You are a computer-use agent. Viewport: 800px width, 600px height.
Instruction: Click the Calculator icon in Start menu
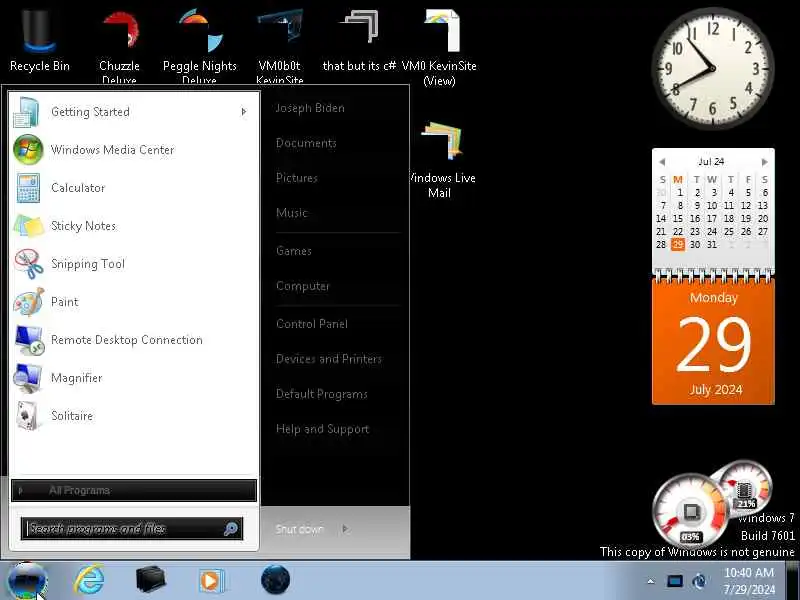click(28, 188)
